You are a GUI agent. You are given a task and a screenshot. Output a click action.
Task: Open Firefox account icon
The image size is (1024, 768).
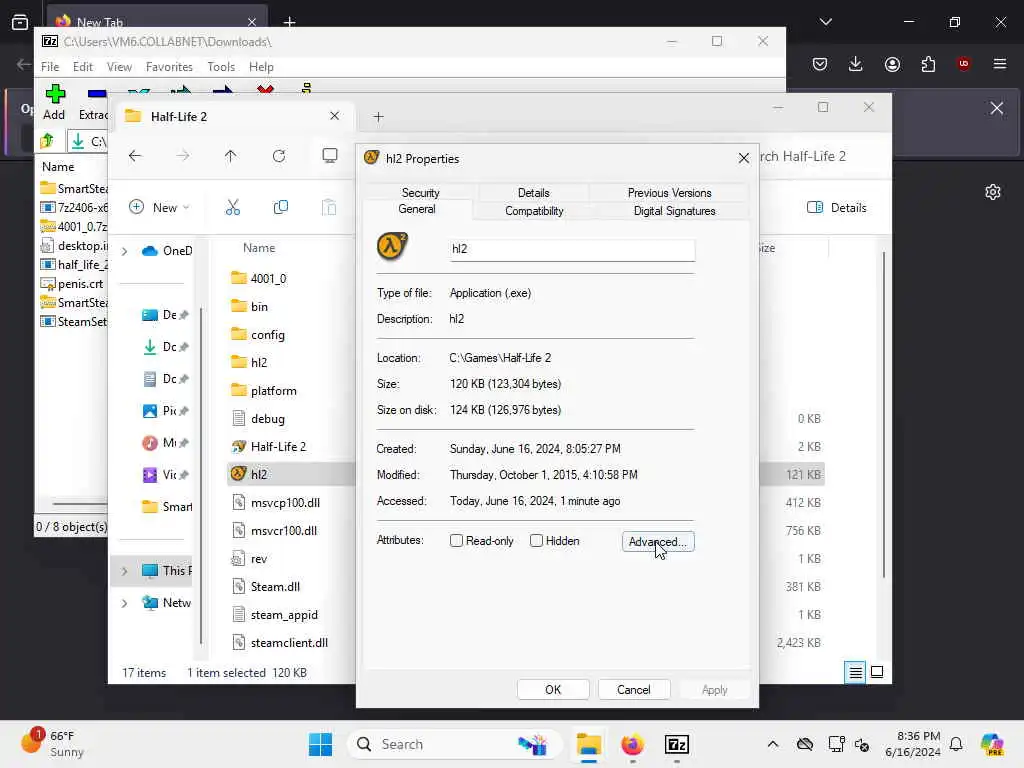pos(892,64)
